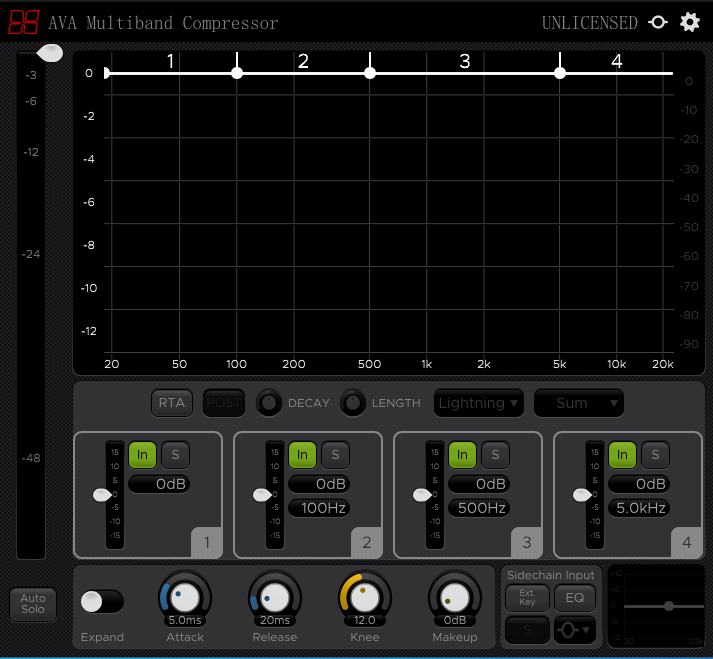Image resolution: width=713 pixels, height=659 pixels.
Task: Click the 100Hz crossover field
Action: (319, 508)
